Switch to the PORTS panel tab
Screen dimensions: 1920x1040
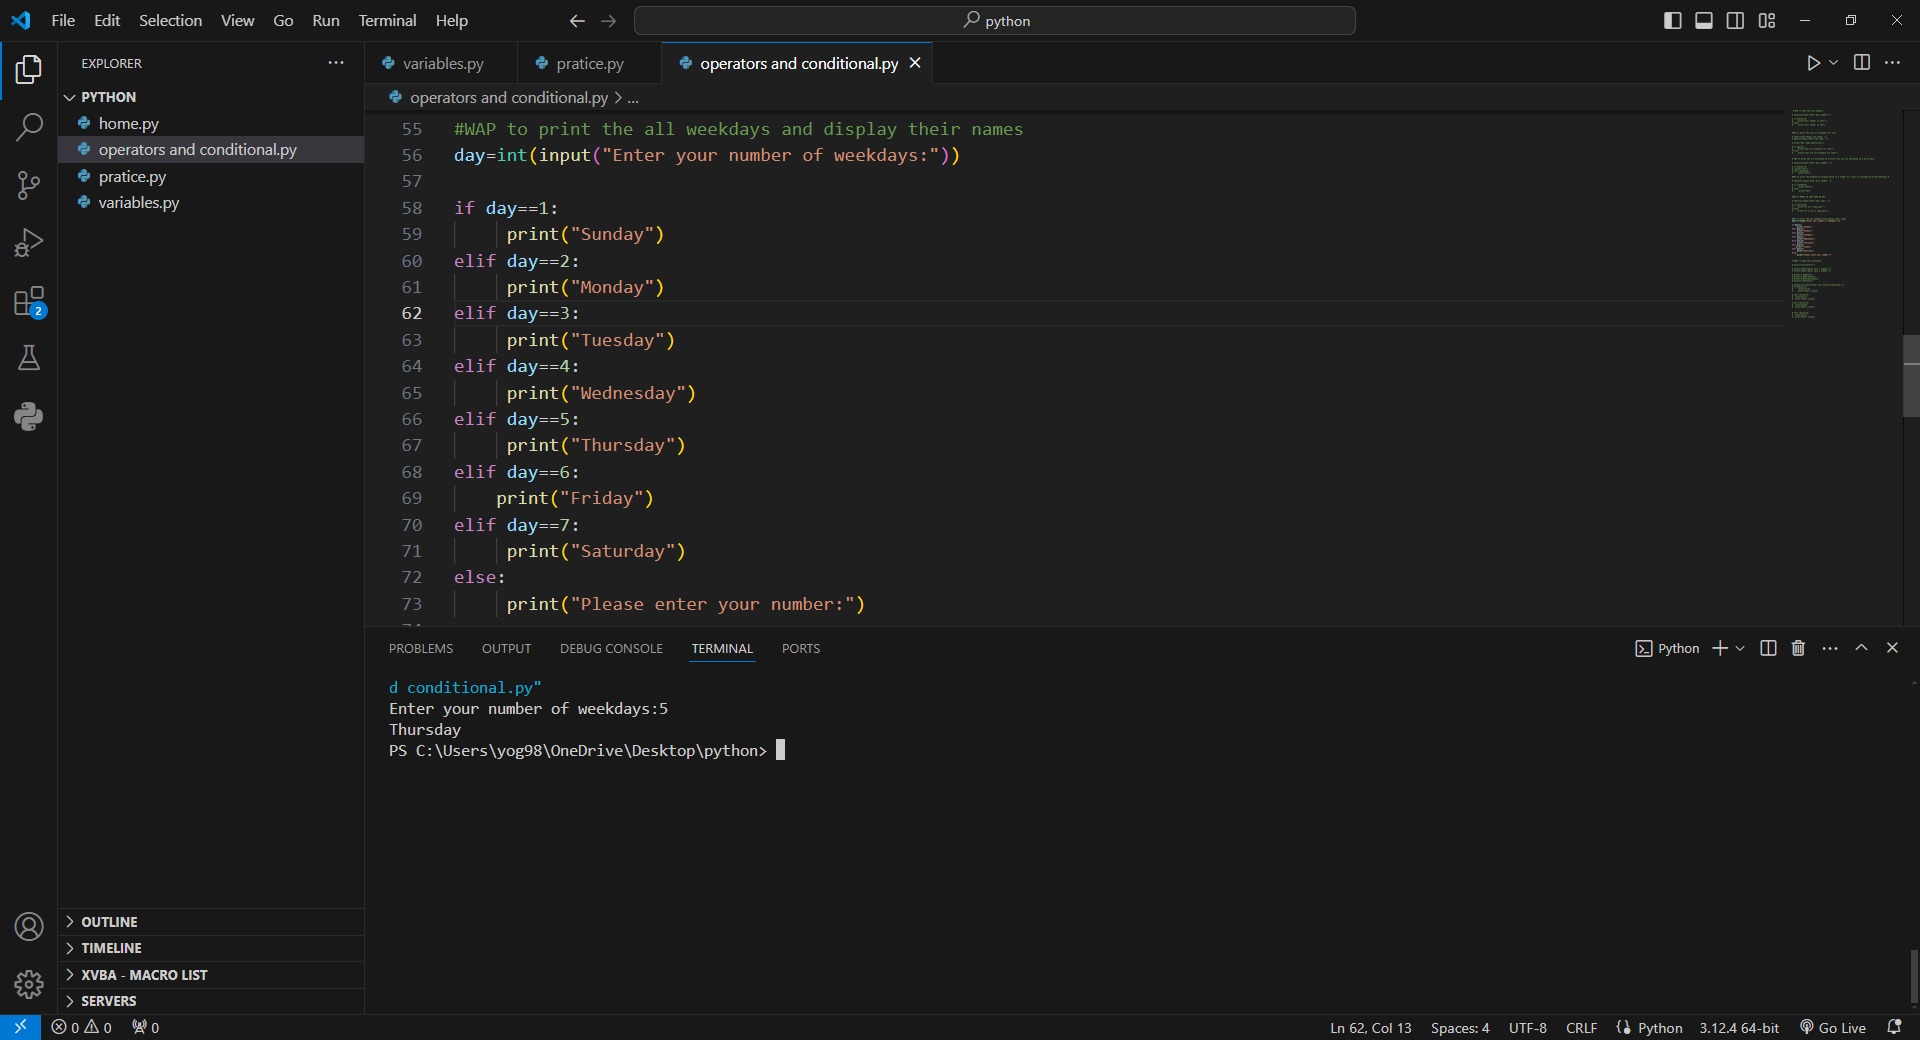tap(801, 648)
